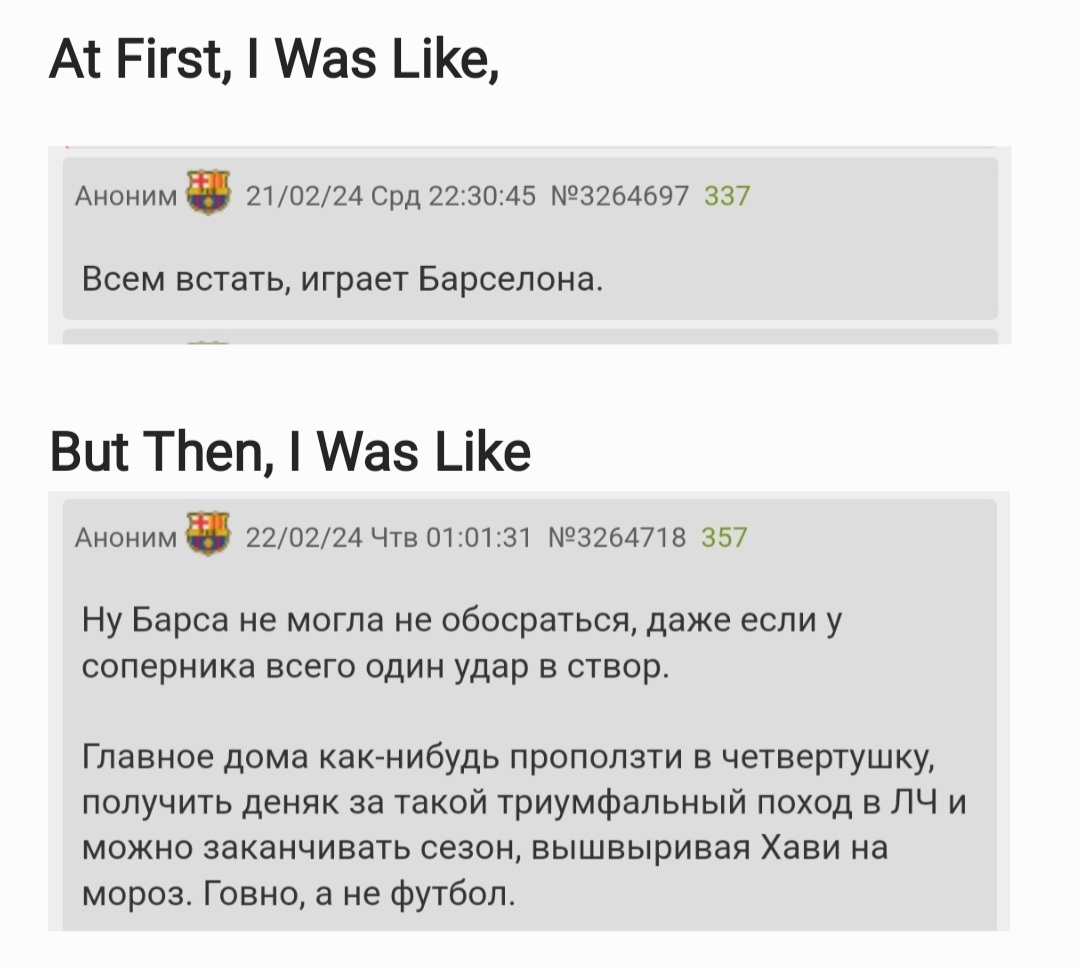Click the green reply counter 337
1080x967 pixels.
click(727, 196)
